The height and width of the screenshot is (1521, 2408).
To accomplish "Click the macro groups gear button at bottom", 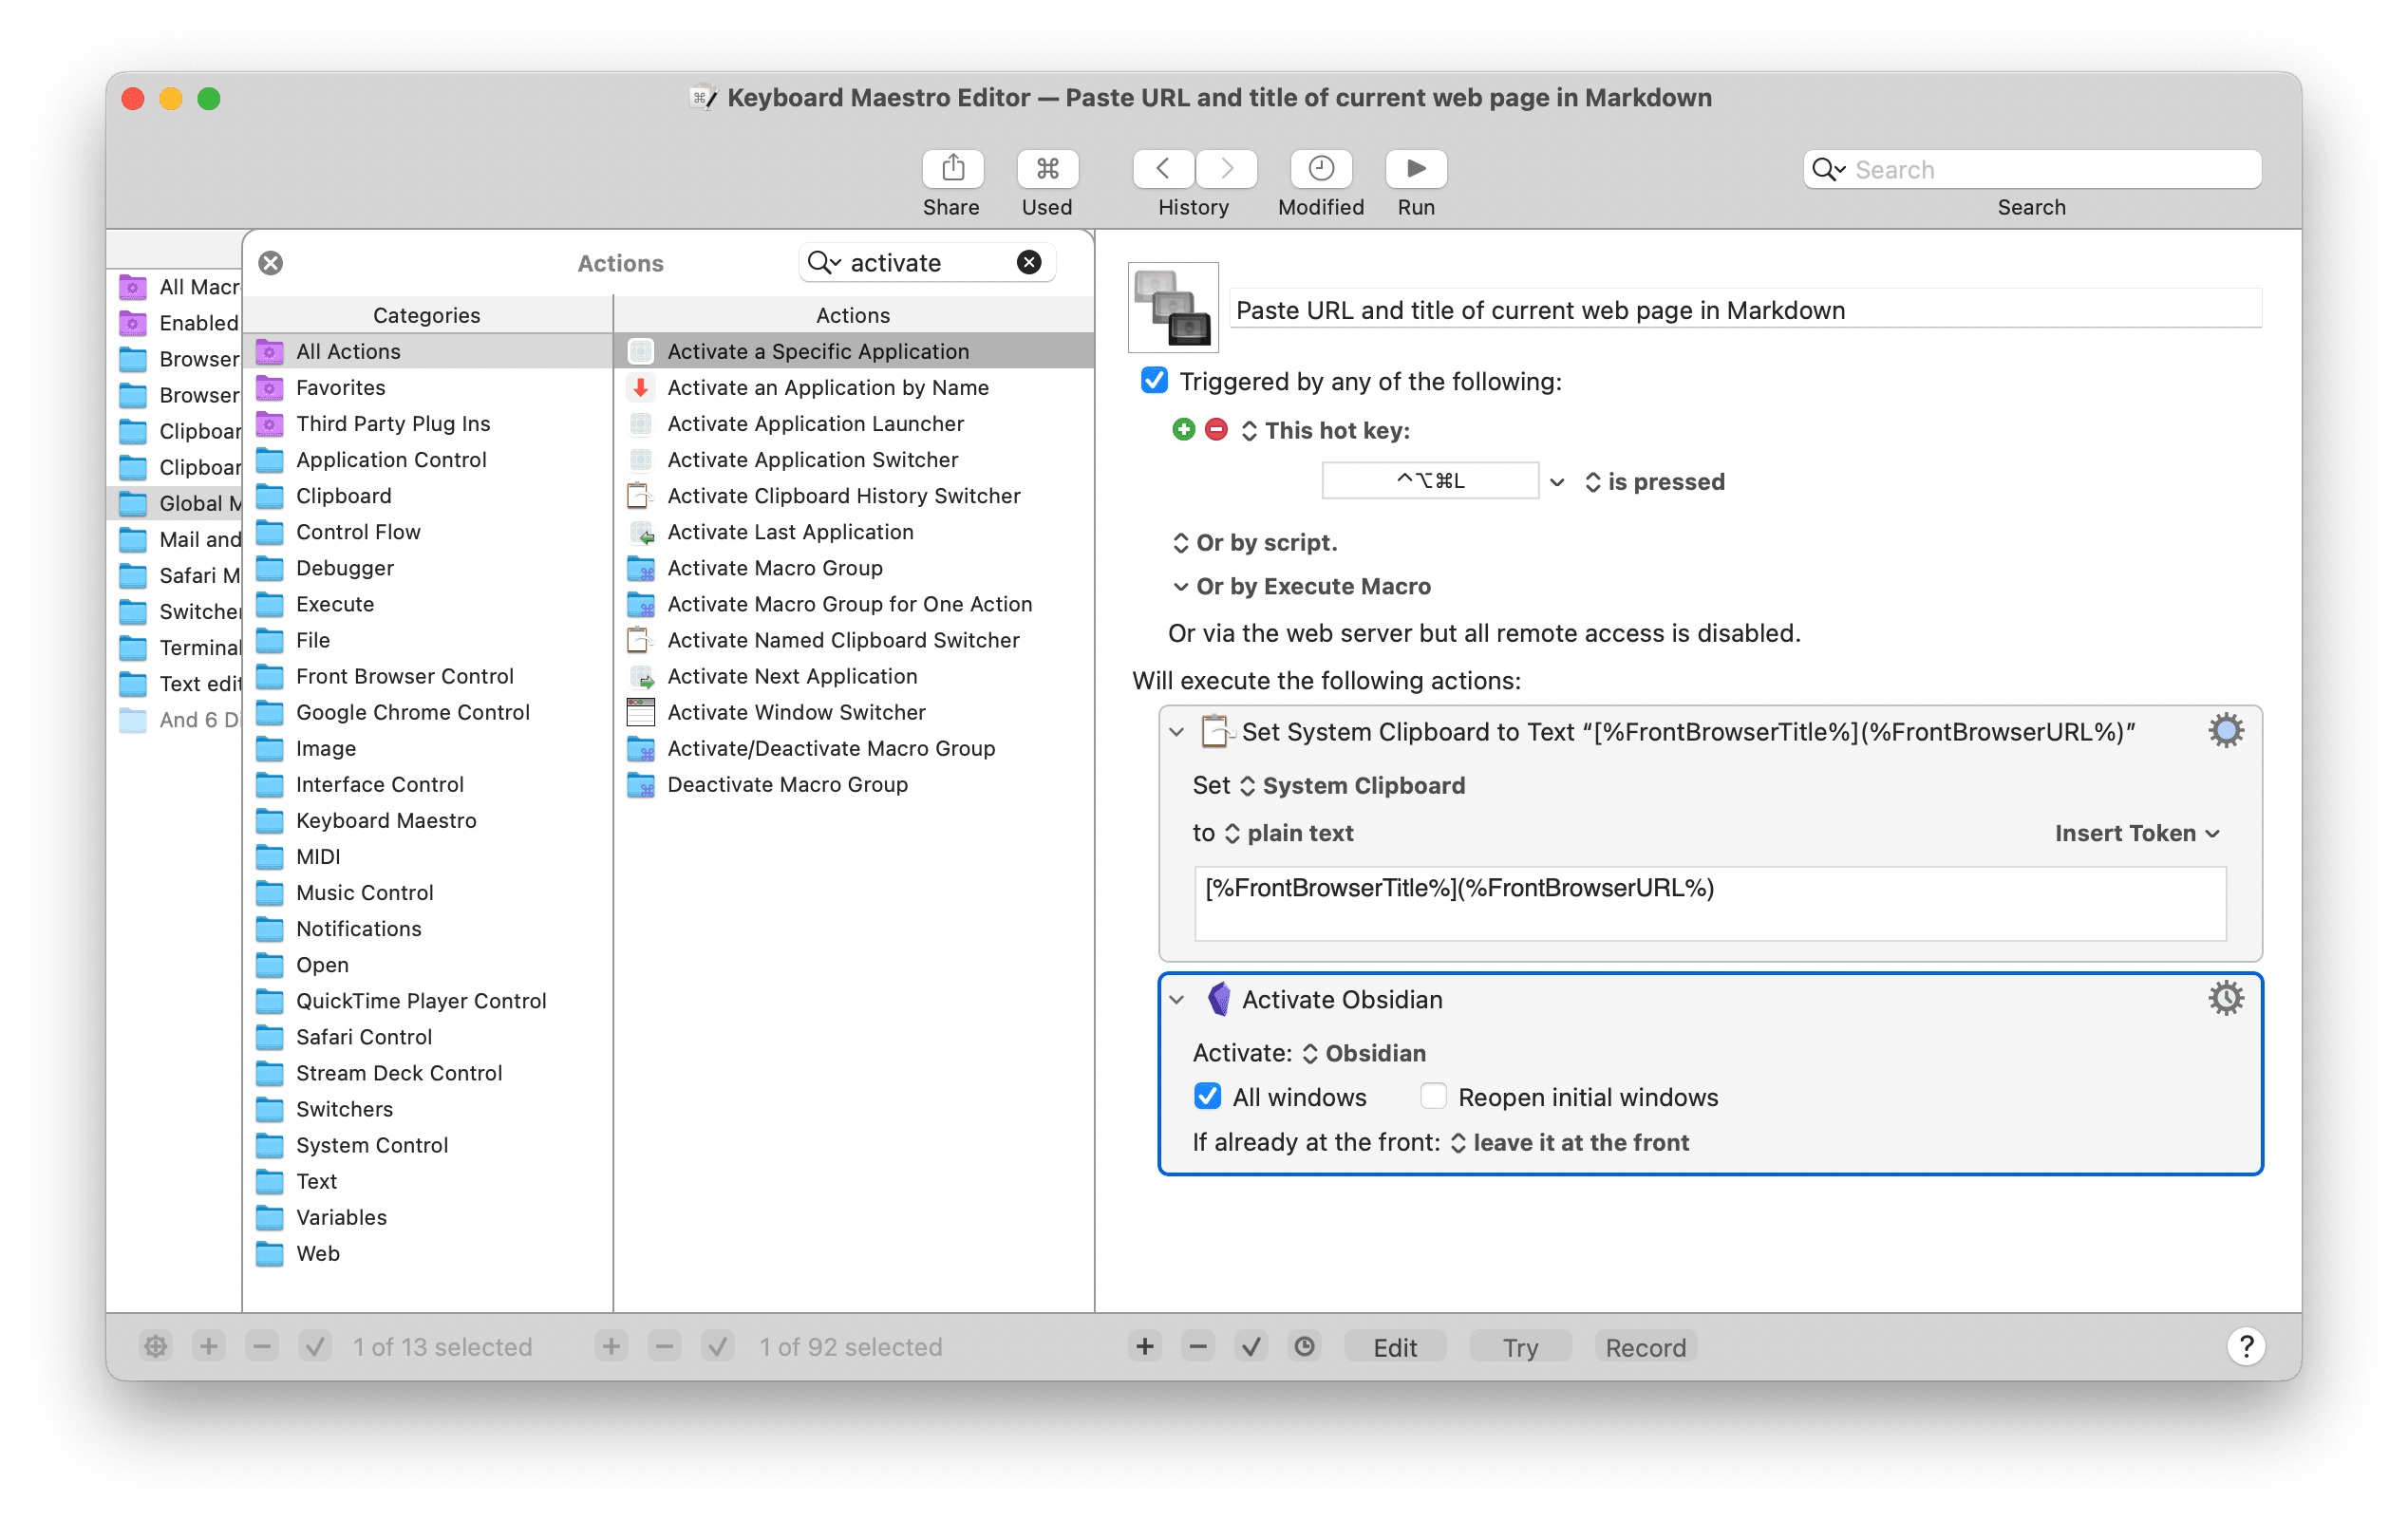I will tap(155, 1346).
